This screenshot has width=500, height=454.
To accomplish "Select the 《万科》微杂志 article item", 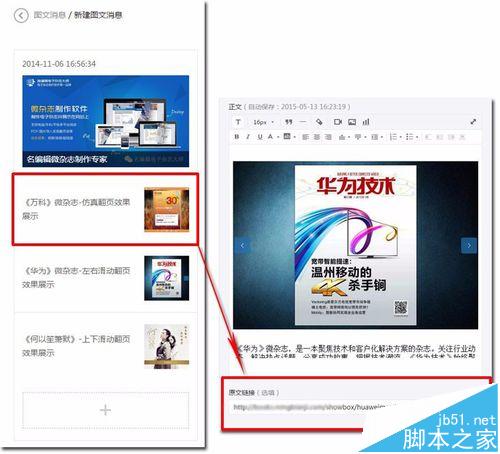I will click(x=105, y=209).
